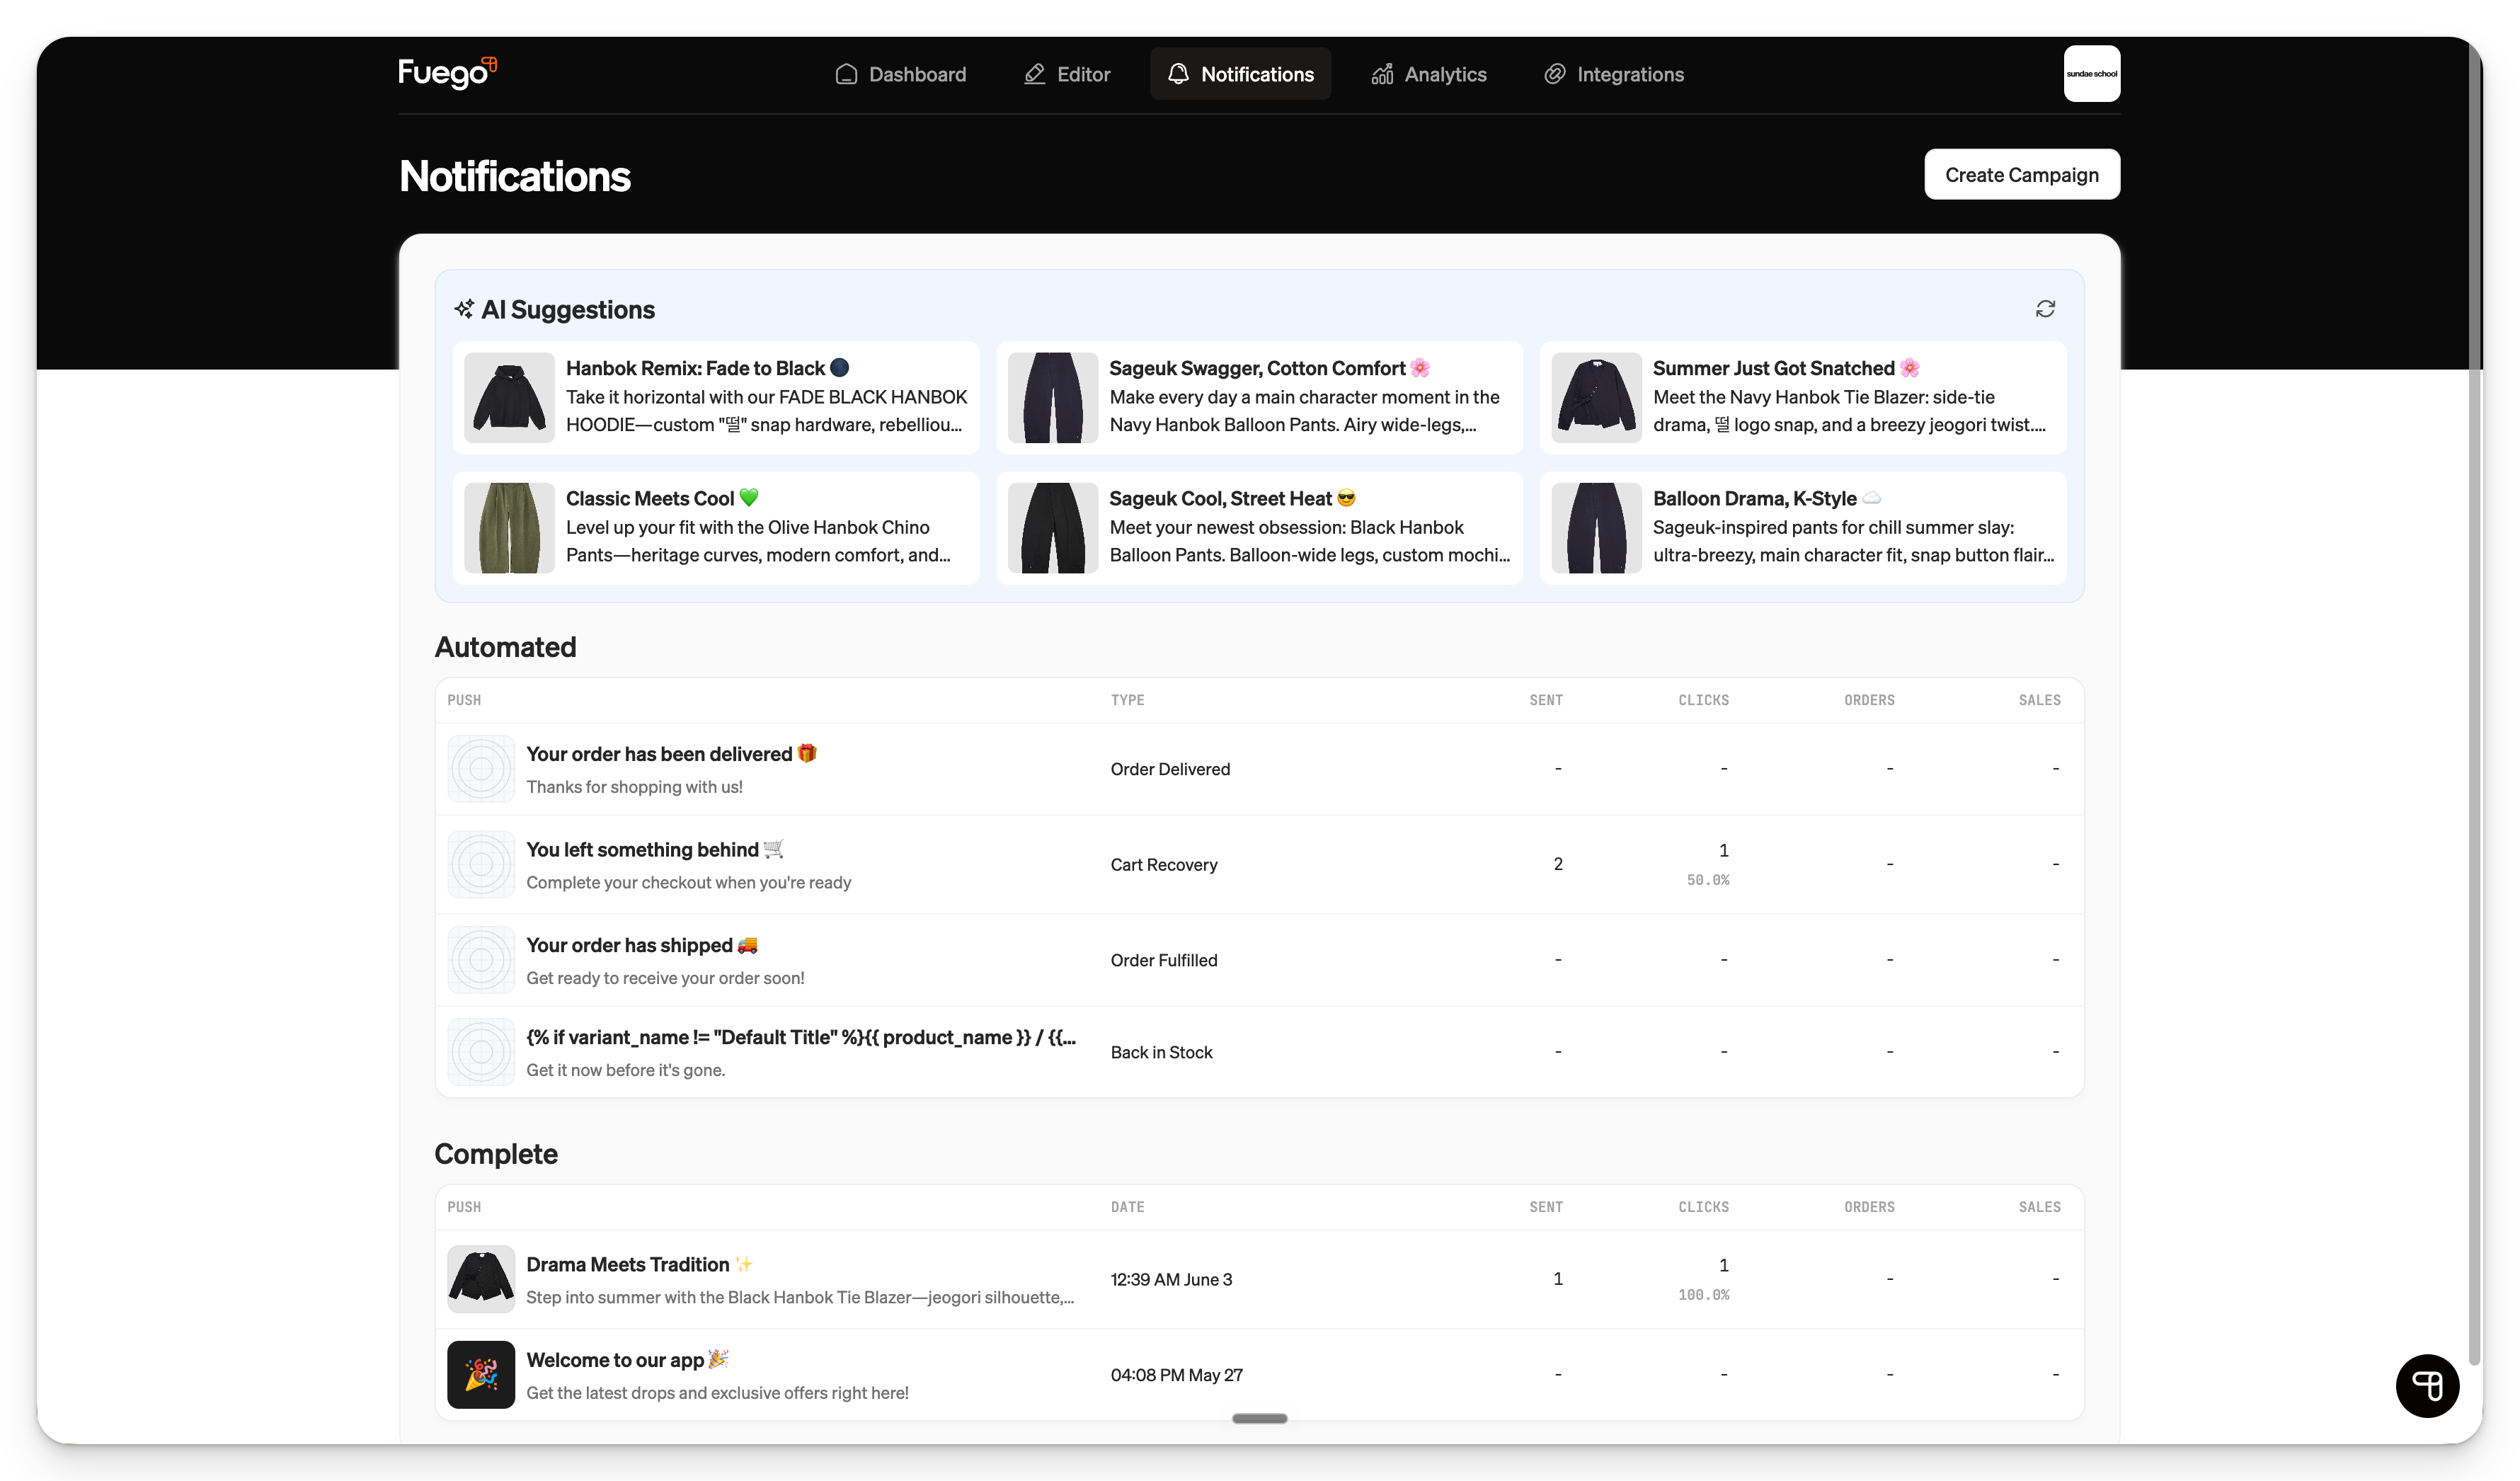Click the Editor pencil icon
The width and height of the screenshot is (2520, 1481).
pyautogui.click(x=1034, y=74)
